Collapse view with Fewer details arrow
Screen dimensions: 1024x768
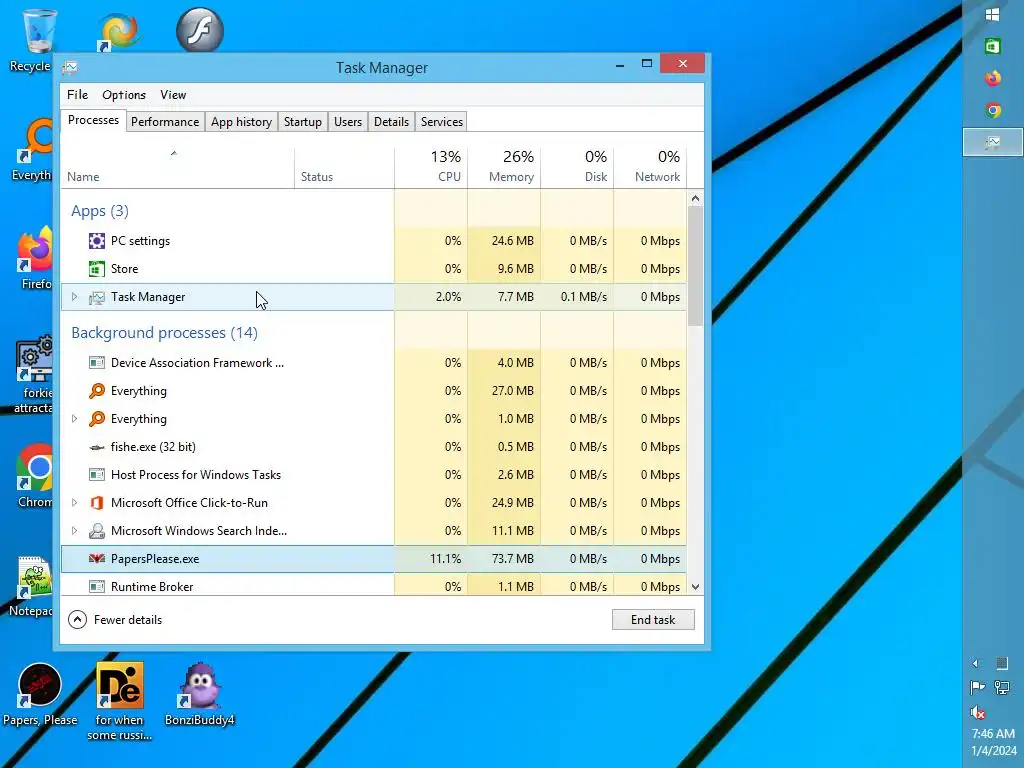pyautogui.click(x=77, y=620)
